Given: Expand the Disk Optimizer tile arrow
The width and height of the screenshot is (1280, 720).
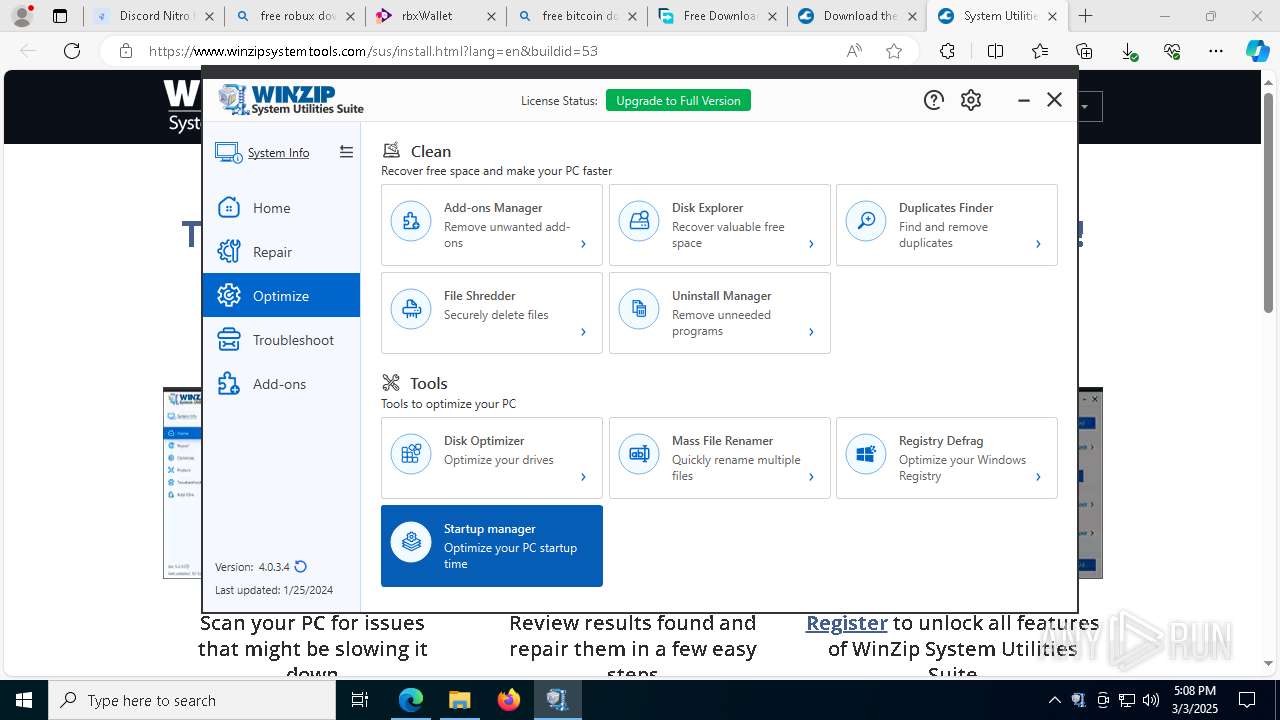Looking at the screenshot, I should (x=583, y=477).
